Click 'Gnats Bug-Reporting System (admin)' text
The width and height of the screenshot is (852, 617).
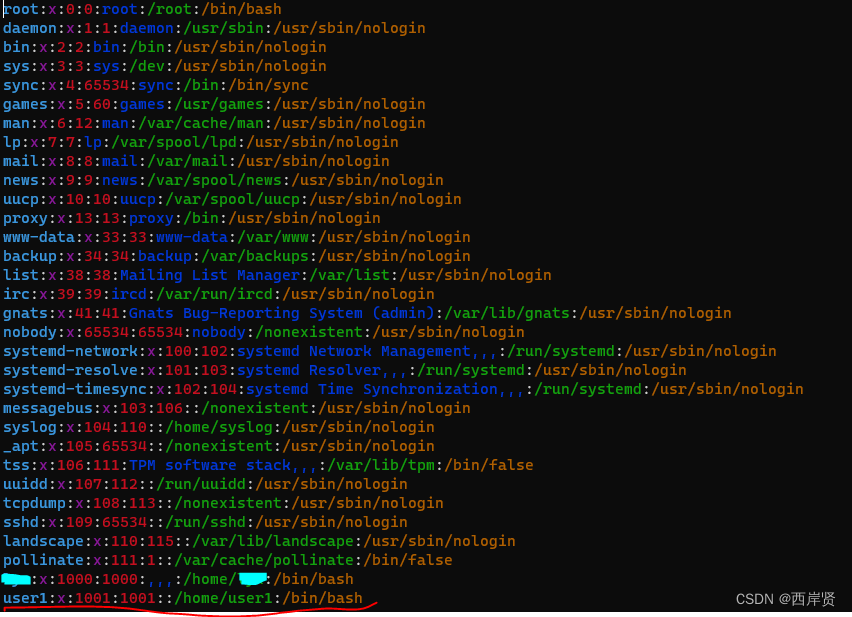[281, 313]
